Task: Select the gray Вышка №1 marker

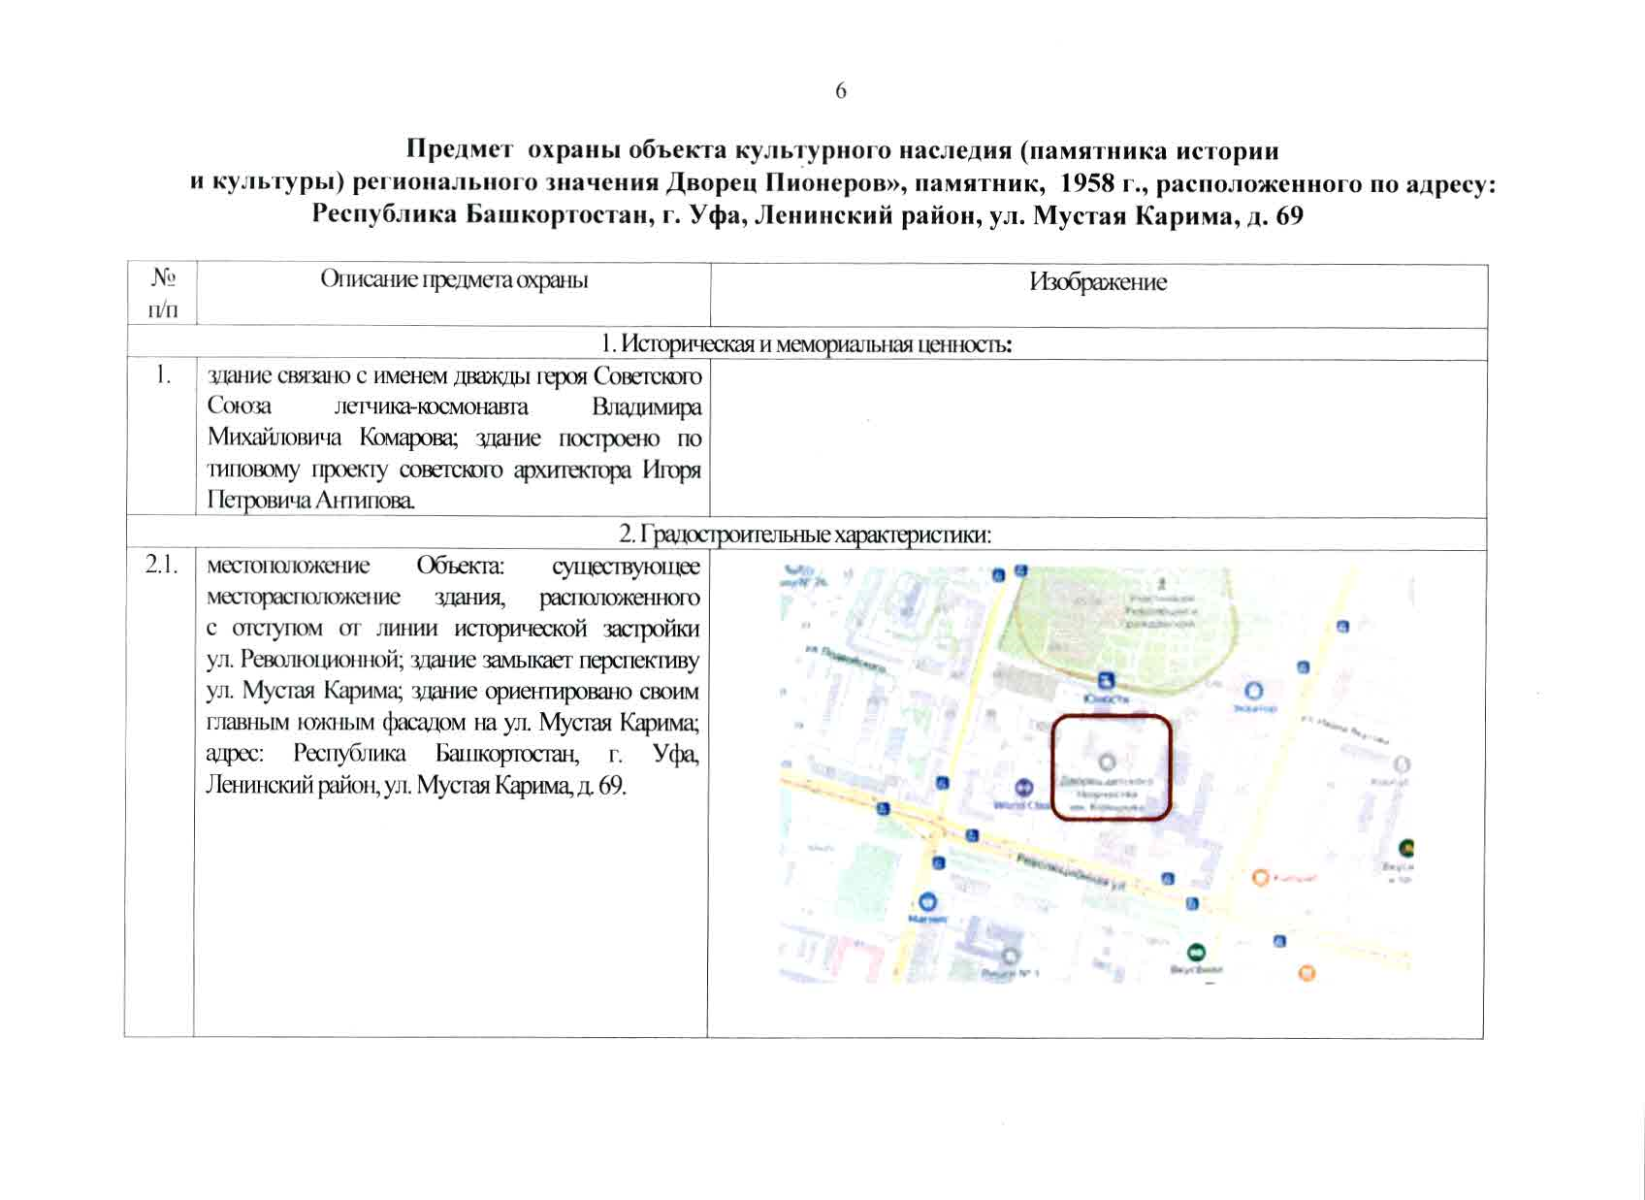Action: (x=1010, y=956)
